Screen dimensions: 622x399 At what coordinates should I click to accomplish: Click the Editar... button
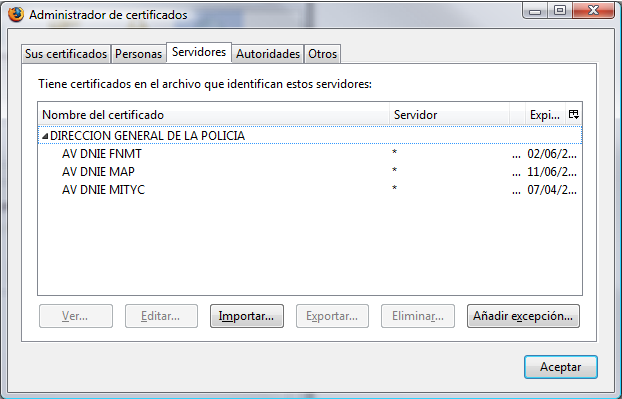coord(161,316)
